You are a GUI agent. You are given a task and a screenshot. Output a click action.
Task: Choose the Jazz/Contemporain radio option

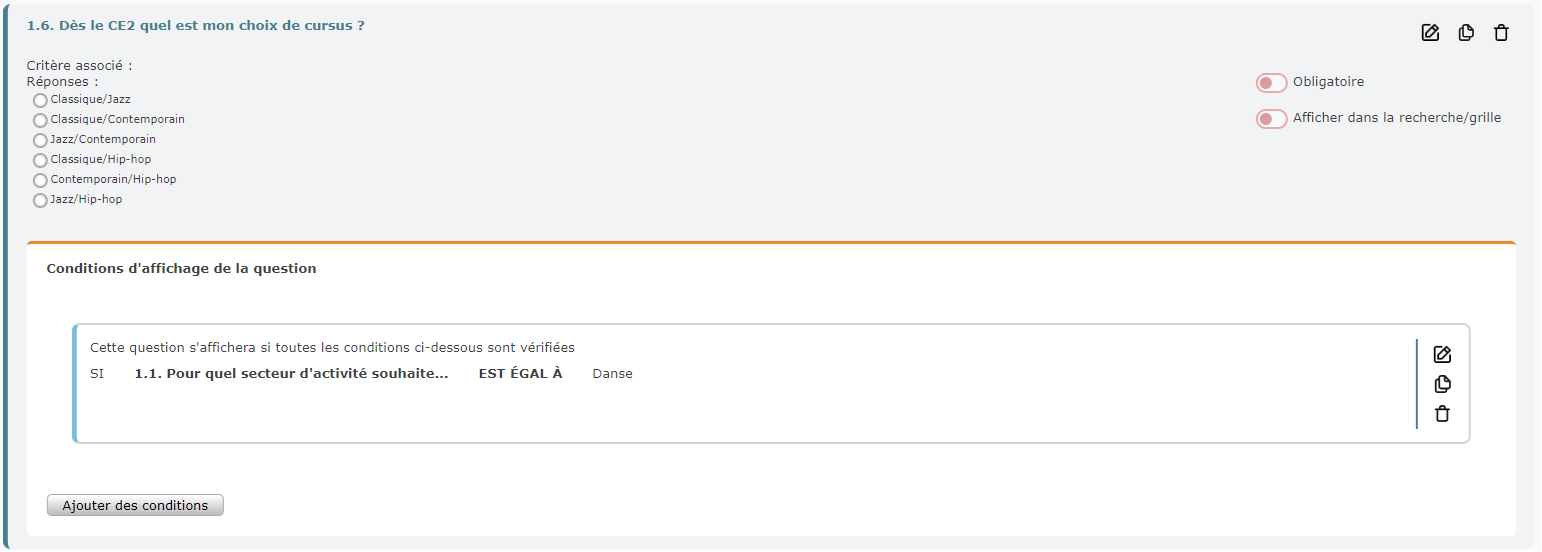click(x=40, y=140)
